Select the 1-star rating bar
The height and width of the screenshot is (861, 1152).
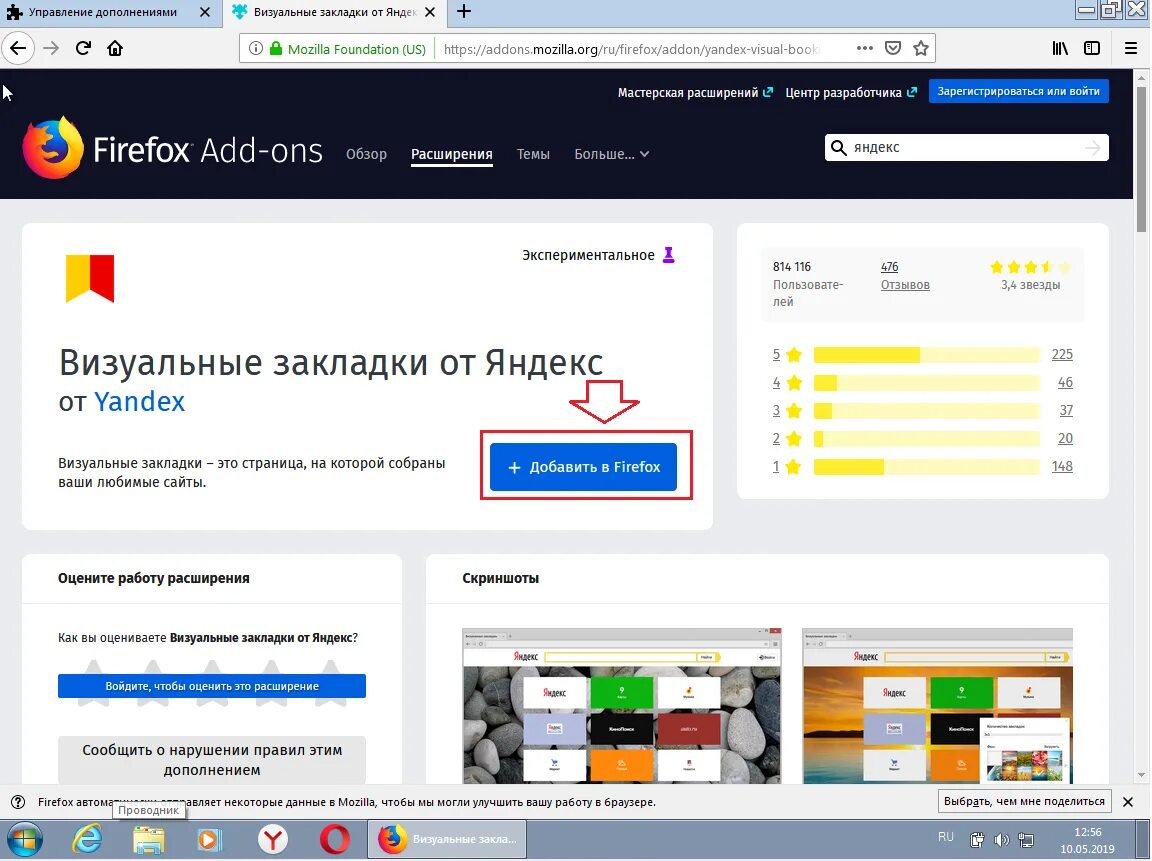pos(926,466)
